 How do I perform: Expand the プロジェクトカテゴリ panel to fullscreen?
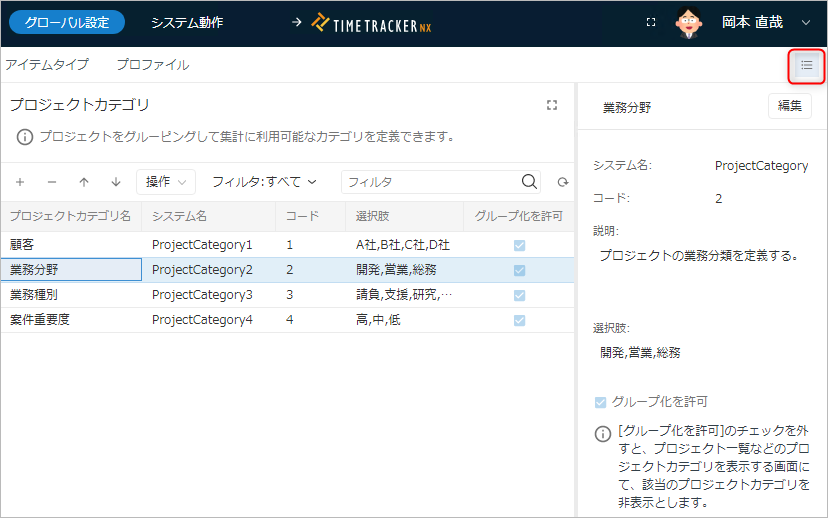pos(552,105)
